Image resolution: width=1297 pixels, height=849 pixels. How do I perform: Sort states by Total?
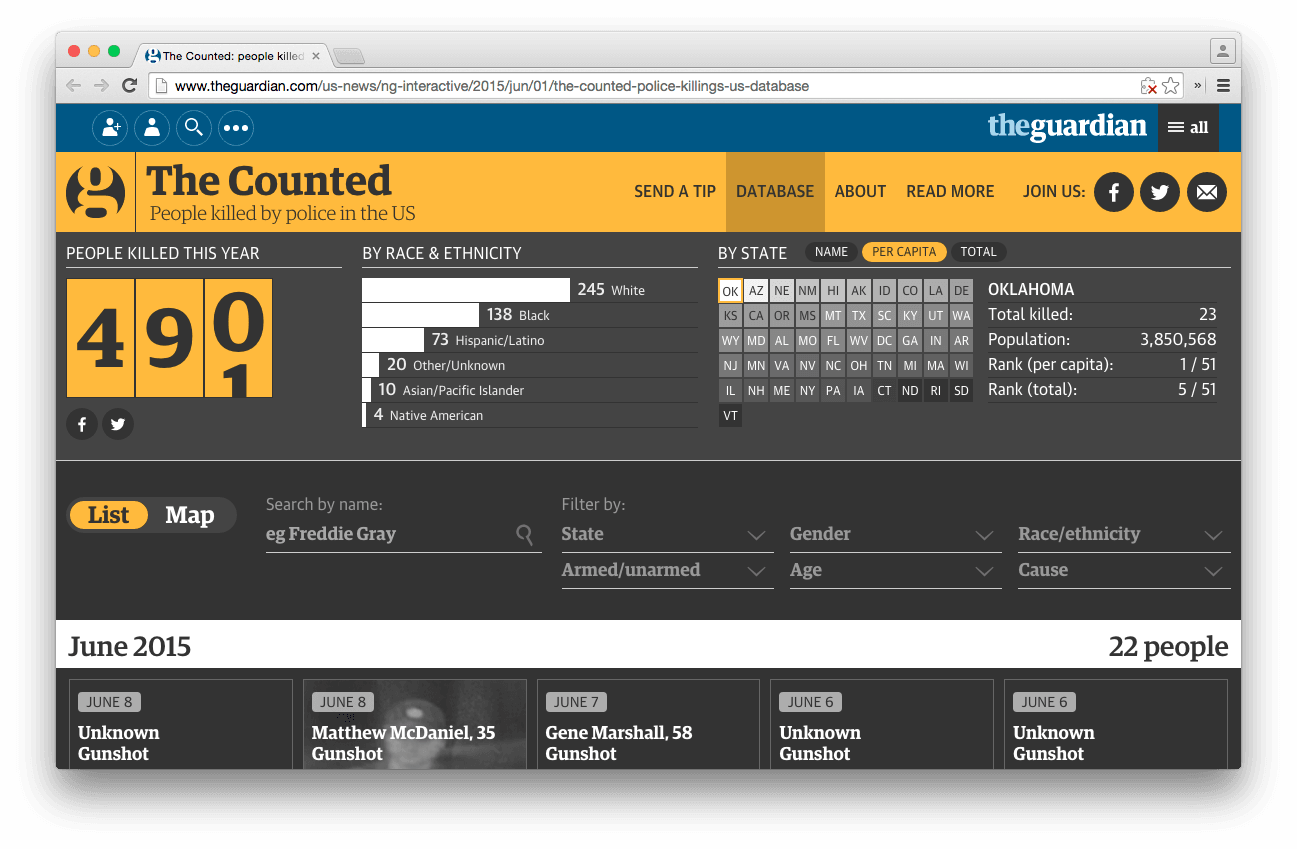click(x=978, y=252)
